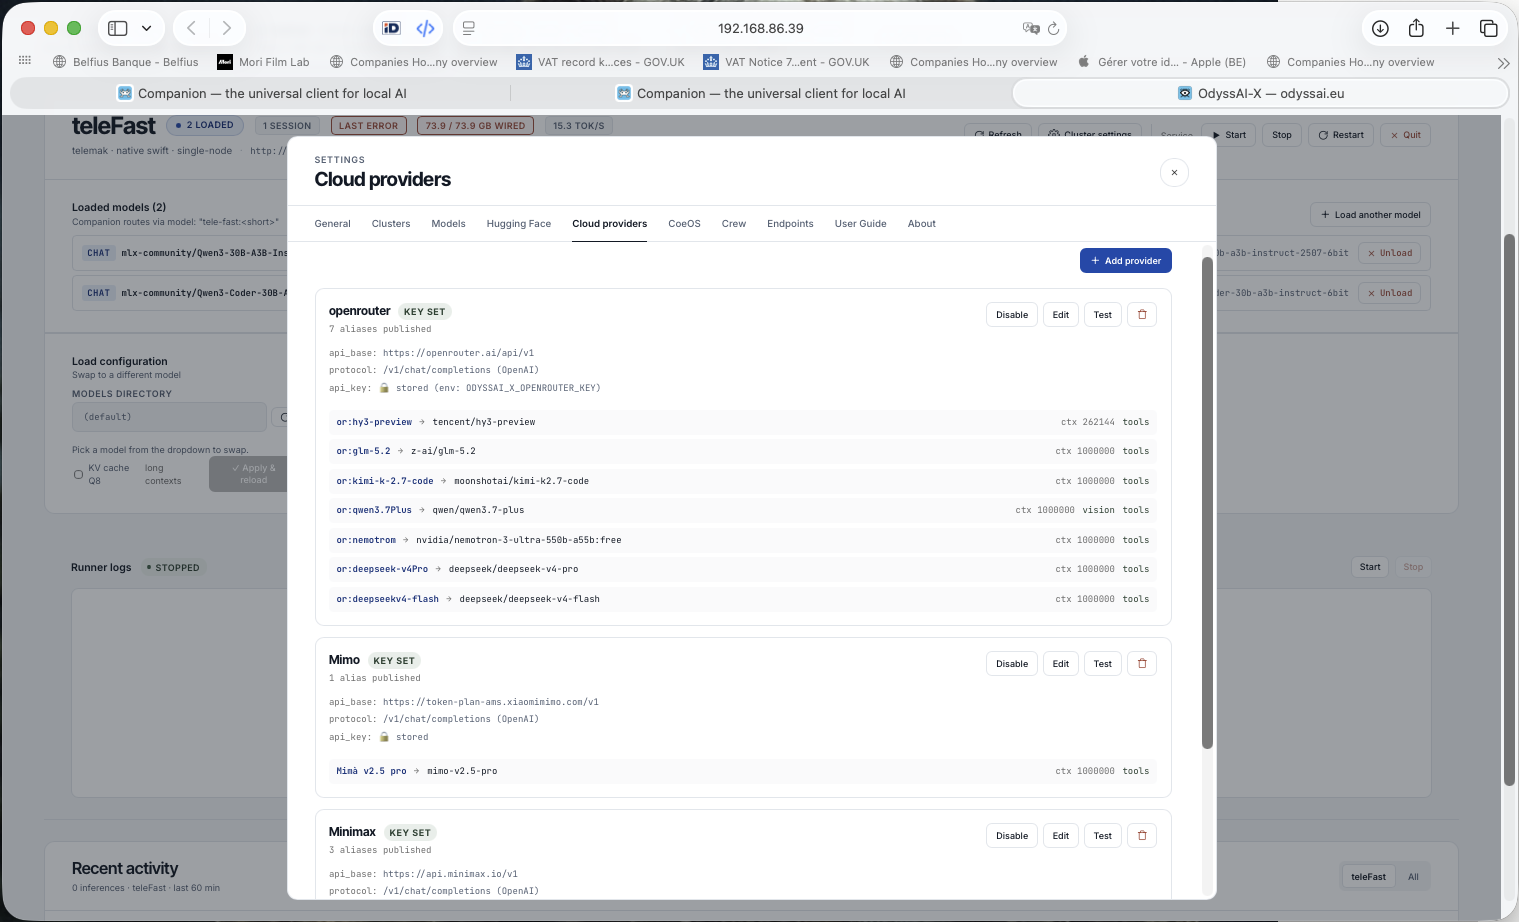Image resolution: width=1519 pixels, height=922 pixels.
Task: Go forward with Safari's forward arrow
Action: coord(227,28)
